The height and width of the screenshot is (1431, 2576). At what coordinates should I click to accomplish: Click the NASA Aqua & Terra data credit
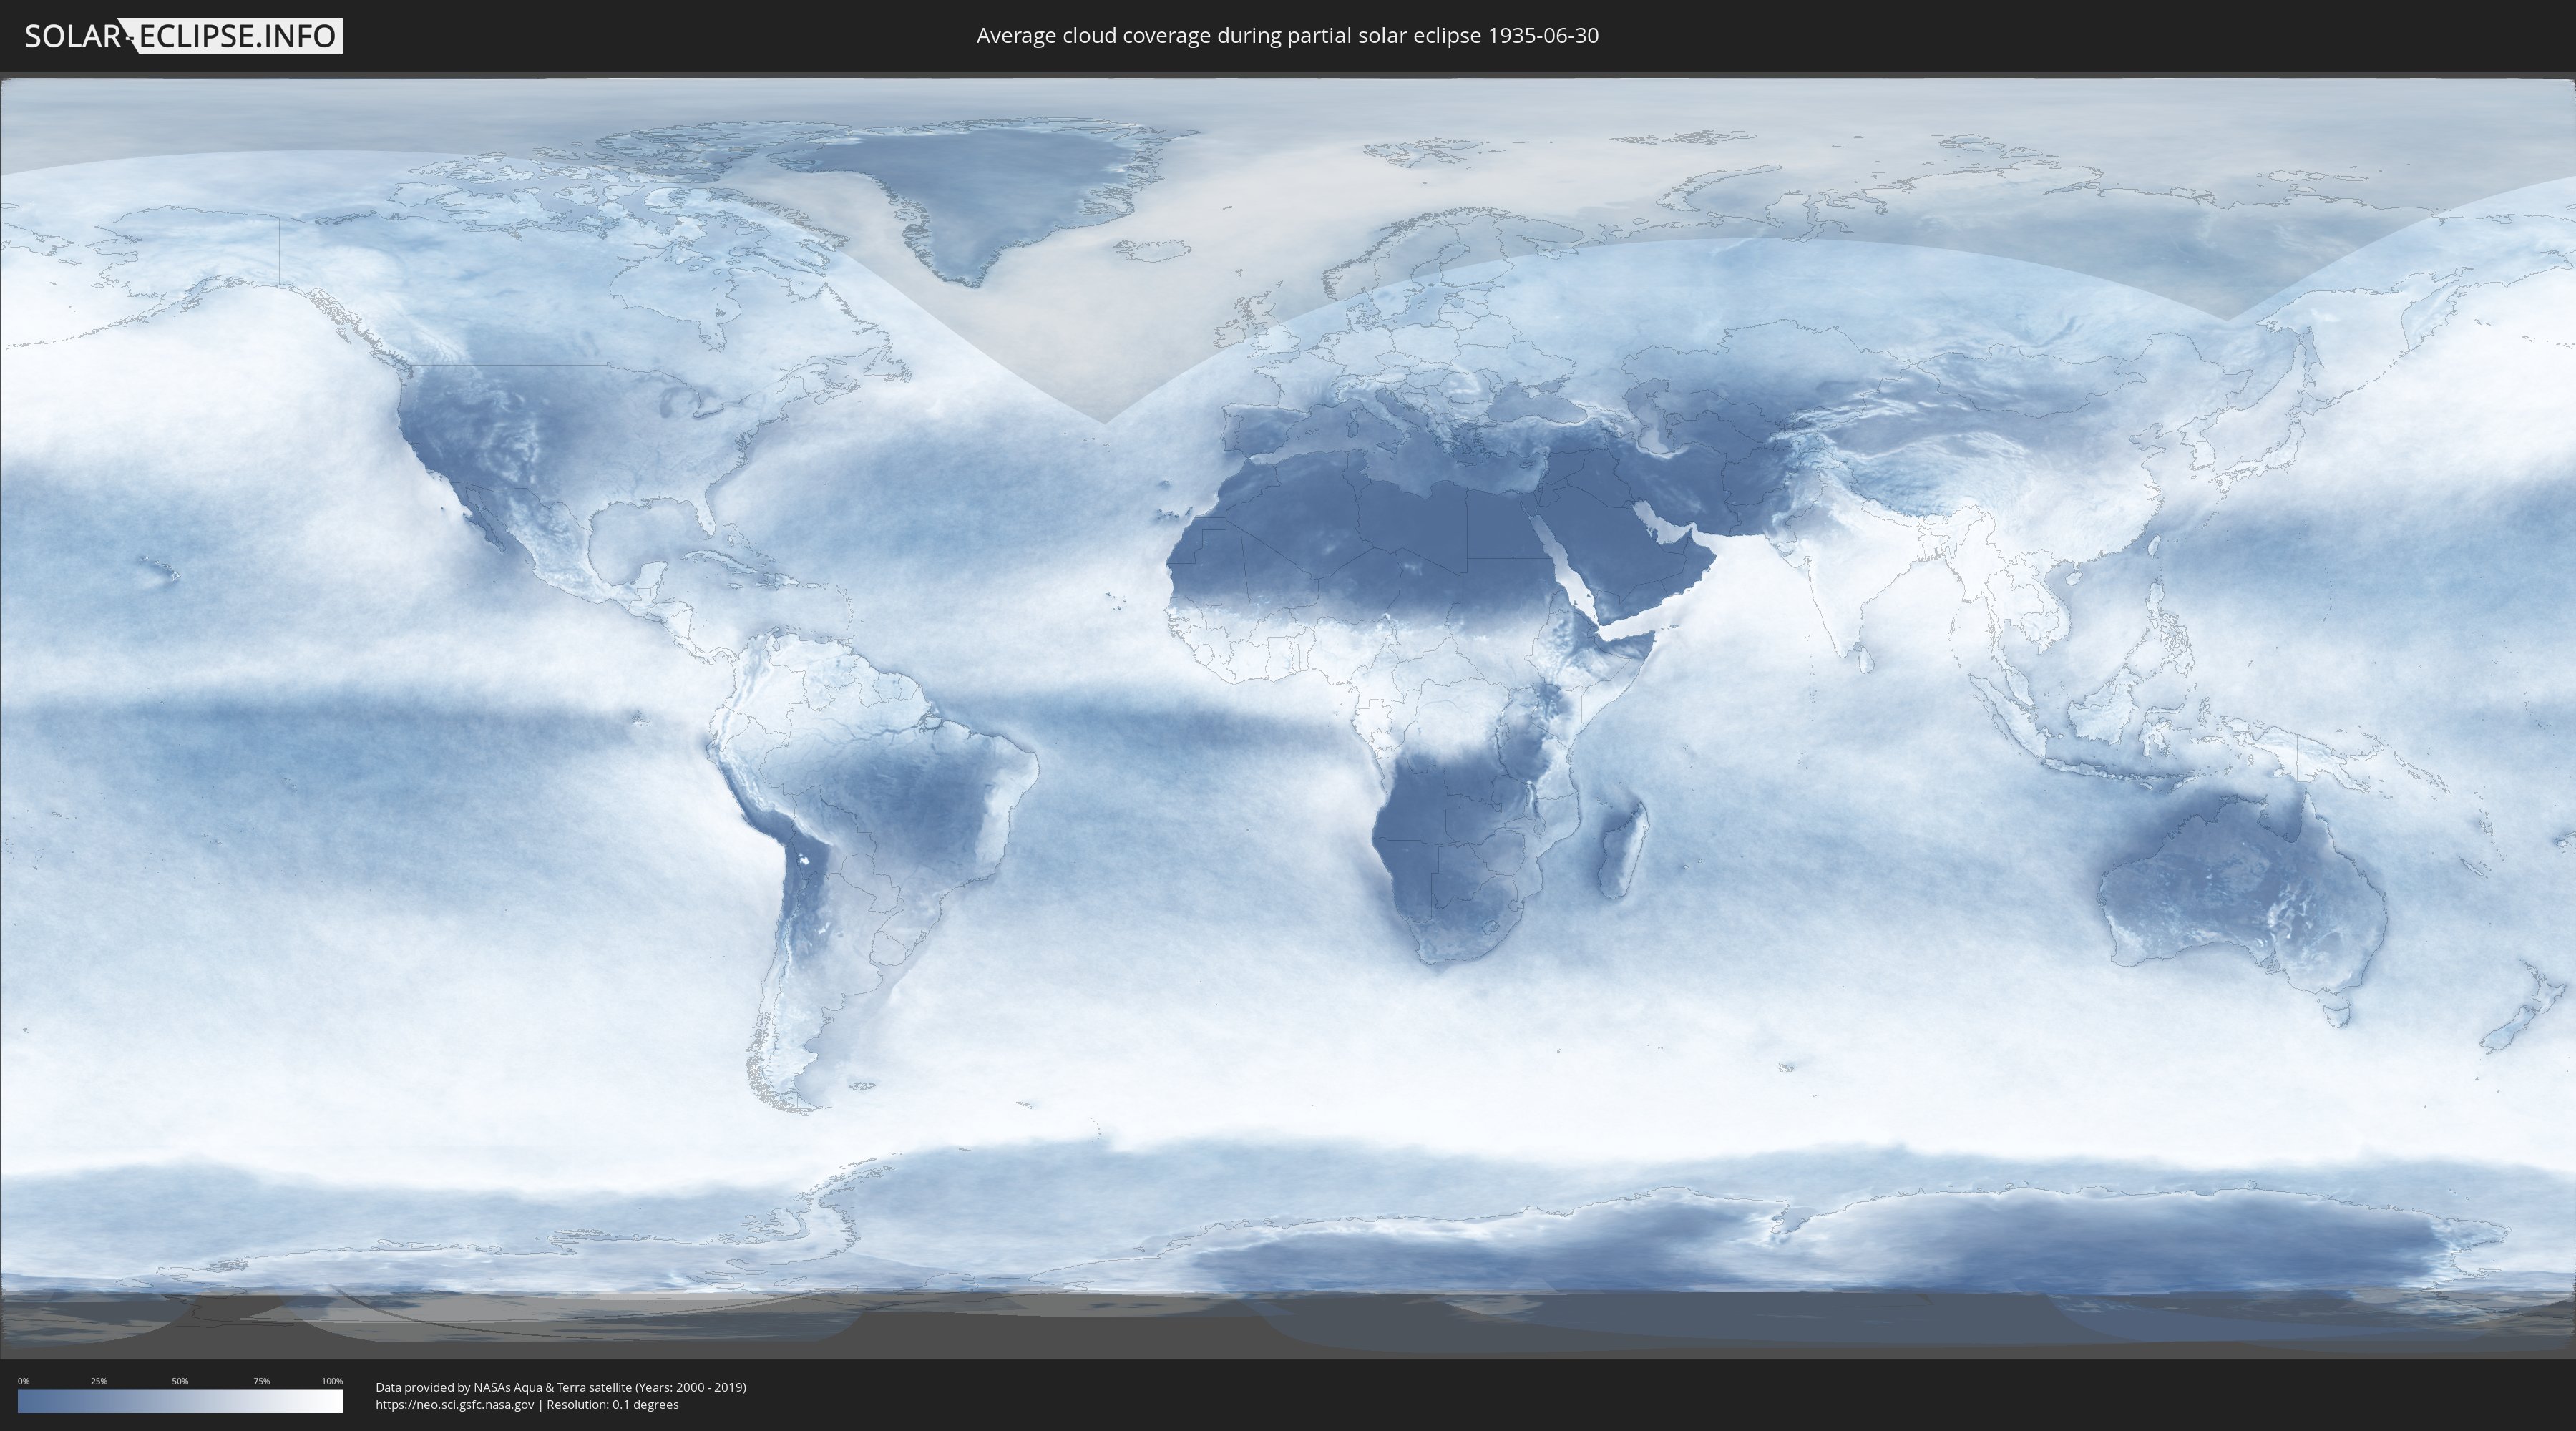(x=560, y=1387)
